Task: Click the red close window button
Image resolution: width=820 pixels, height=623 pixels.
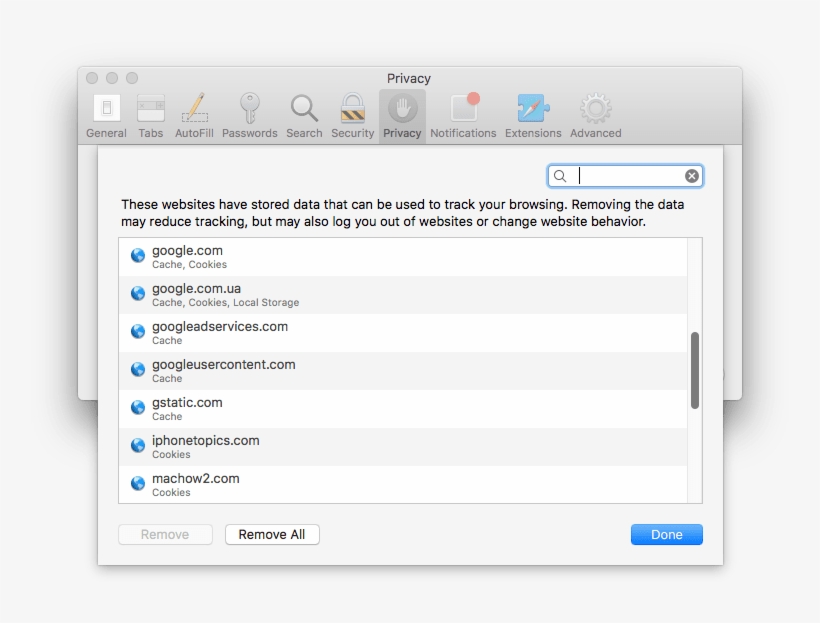Action: tap(92, 78)
